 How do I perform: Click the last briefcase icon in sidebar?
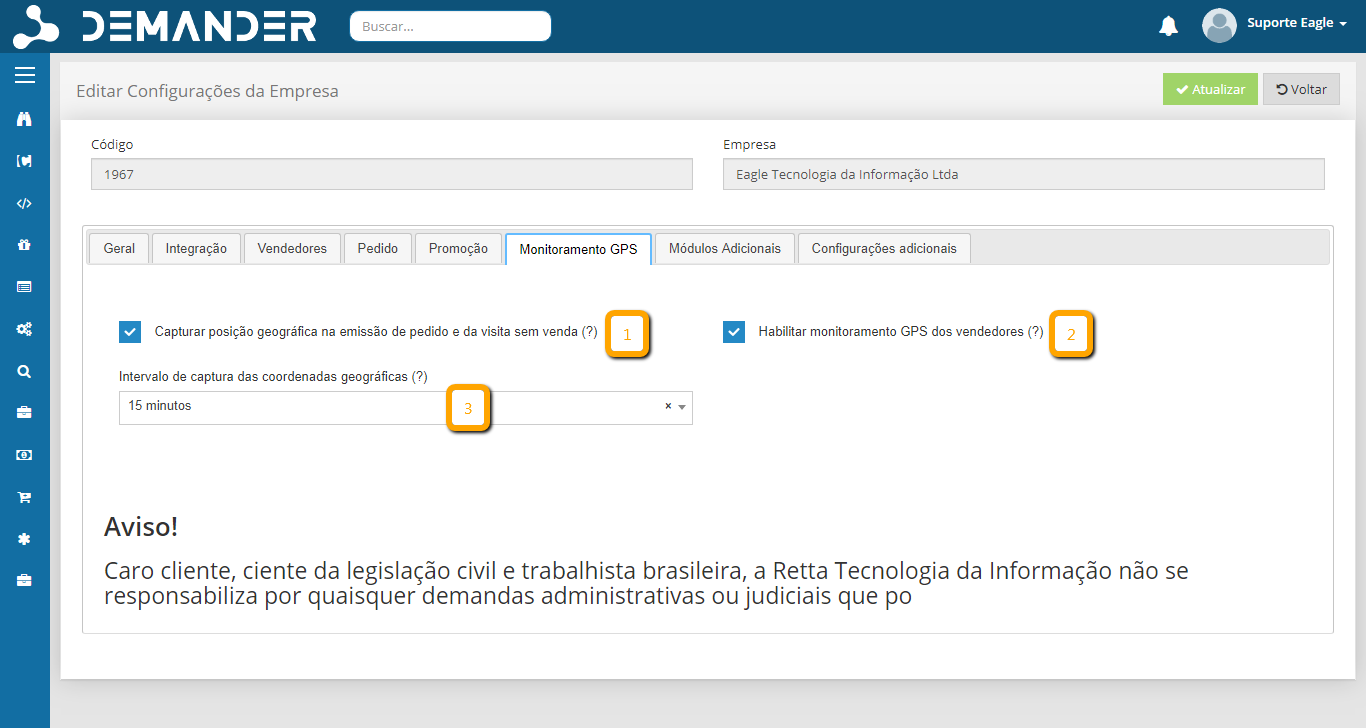pyautogui.click(x=25, y=580)
